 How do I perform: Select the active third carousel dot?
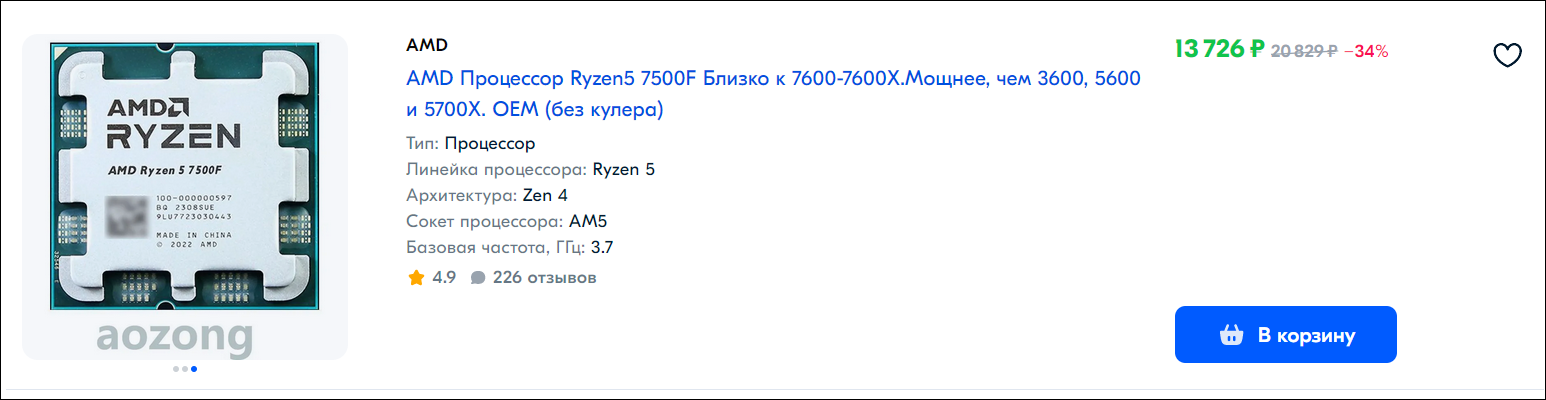coord(193,369)
